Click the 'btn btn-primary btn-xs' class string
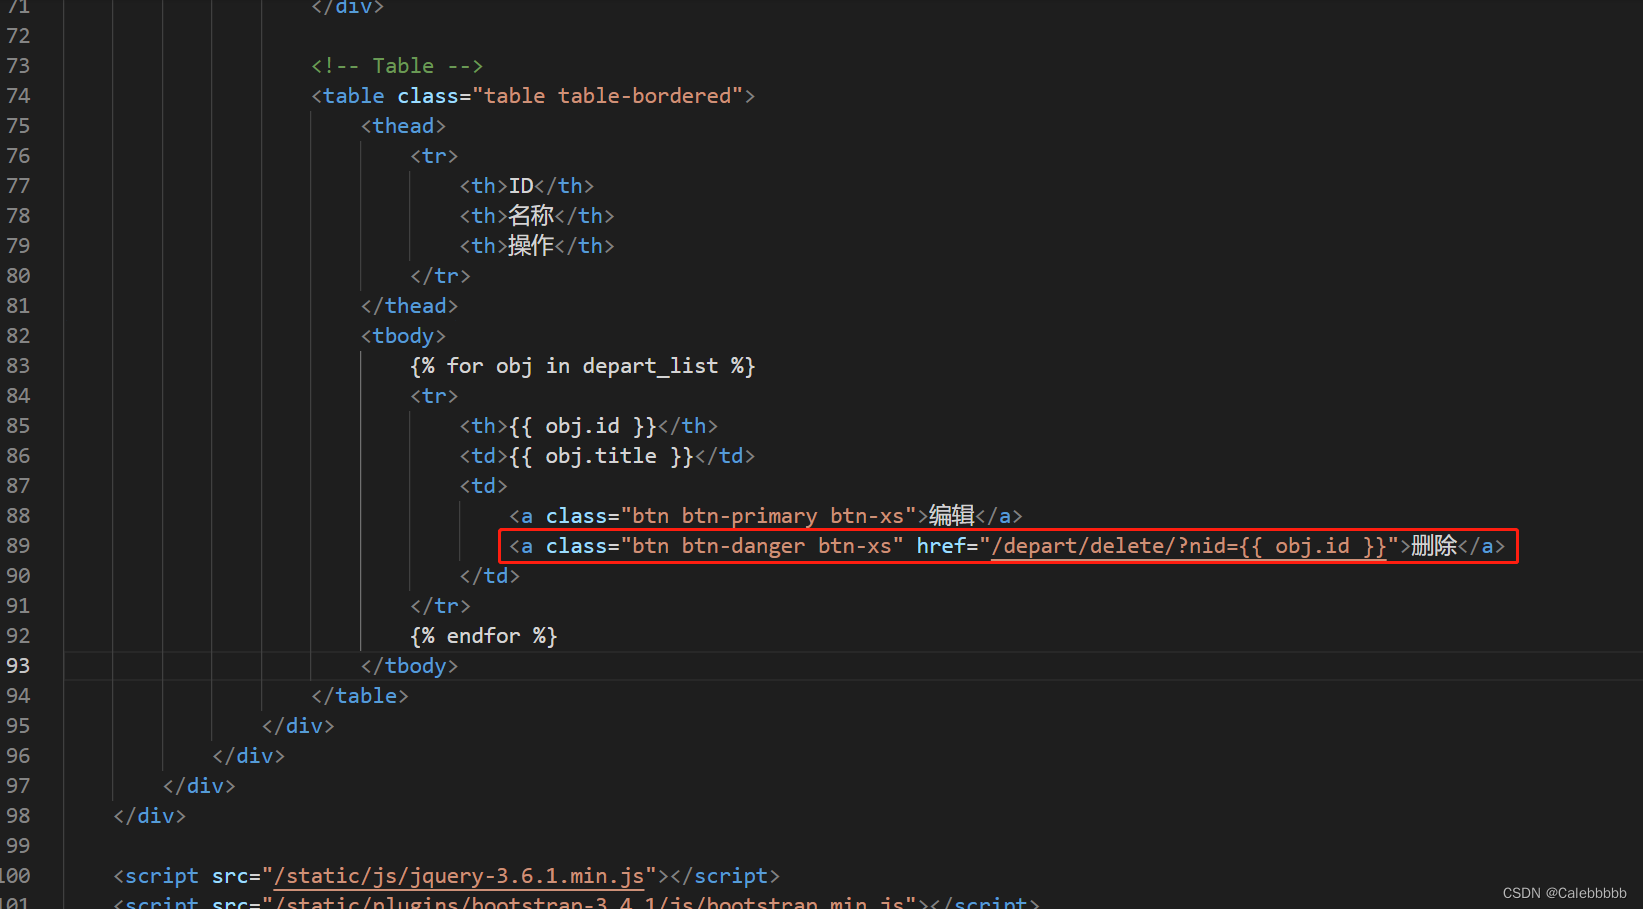 pos(768,516)
